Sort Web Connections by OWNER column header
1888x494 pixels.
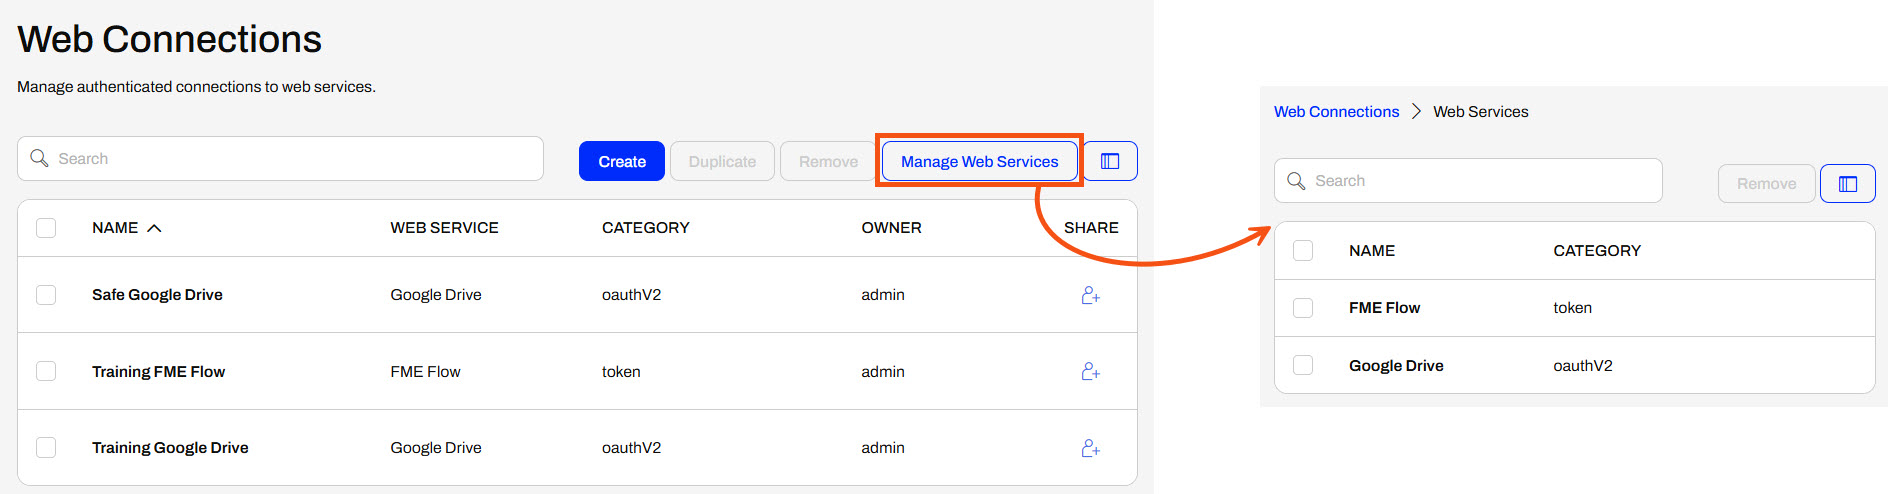891,228
